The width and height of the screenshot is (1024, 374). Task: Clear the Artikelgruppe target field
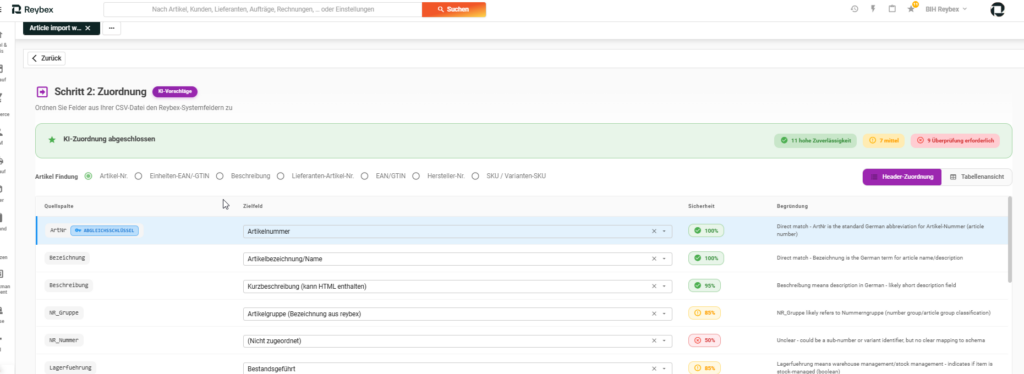coord(654,314)
